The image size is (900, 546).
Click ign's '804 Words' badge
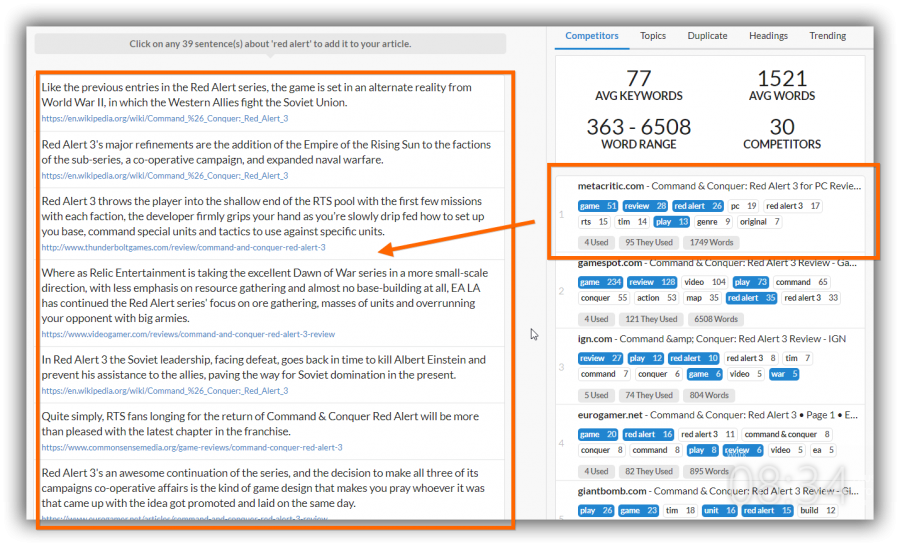(708, 396)
